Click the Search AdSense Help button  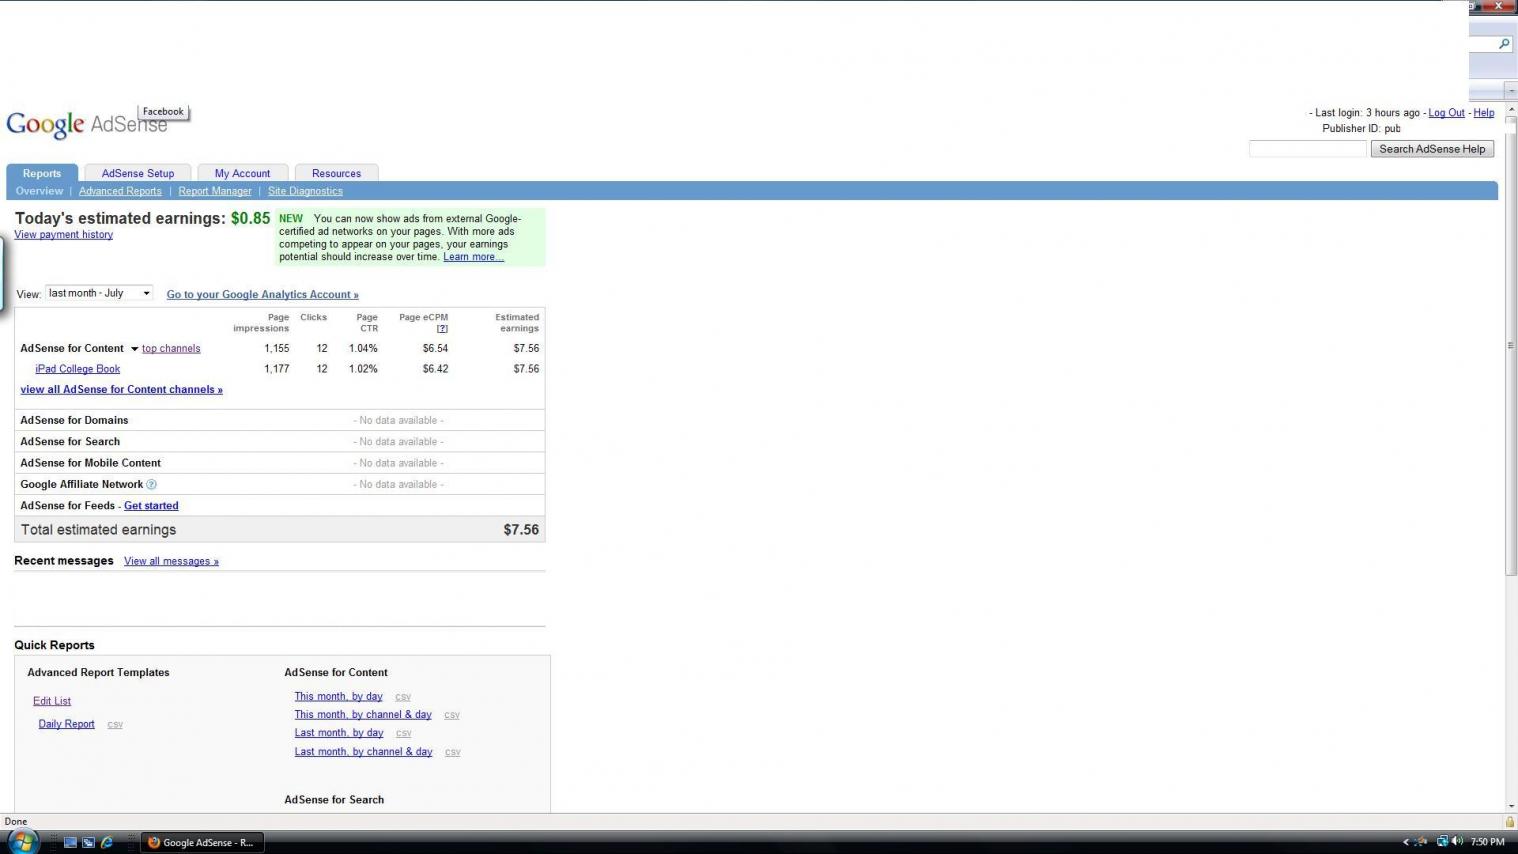(1432, 149)
